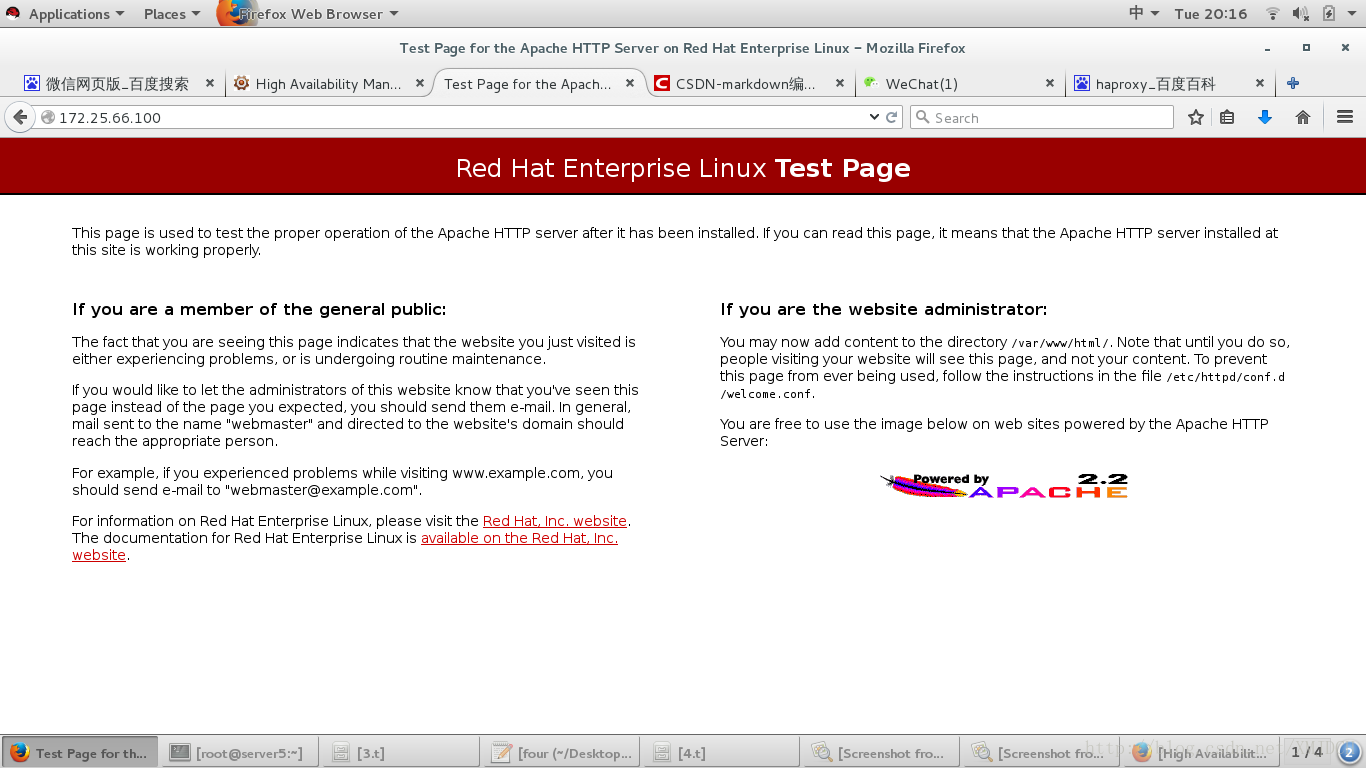Minimize the Firefox window
This screenshot has width=1366, height=768.
(1268, 48)
